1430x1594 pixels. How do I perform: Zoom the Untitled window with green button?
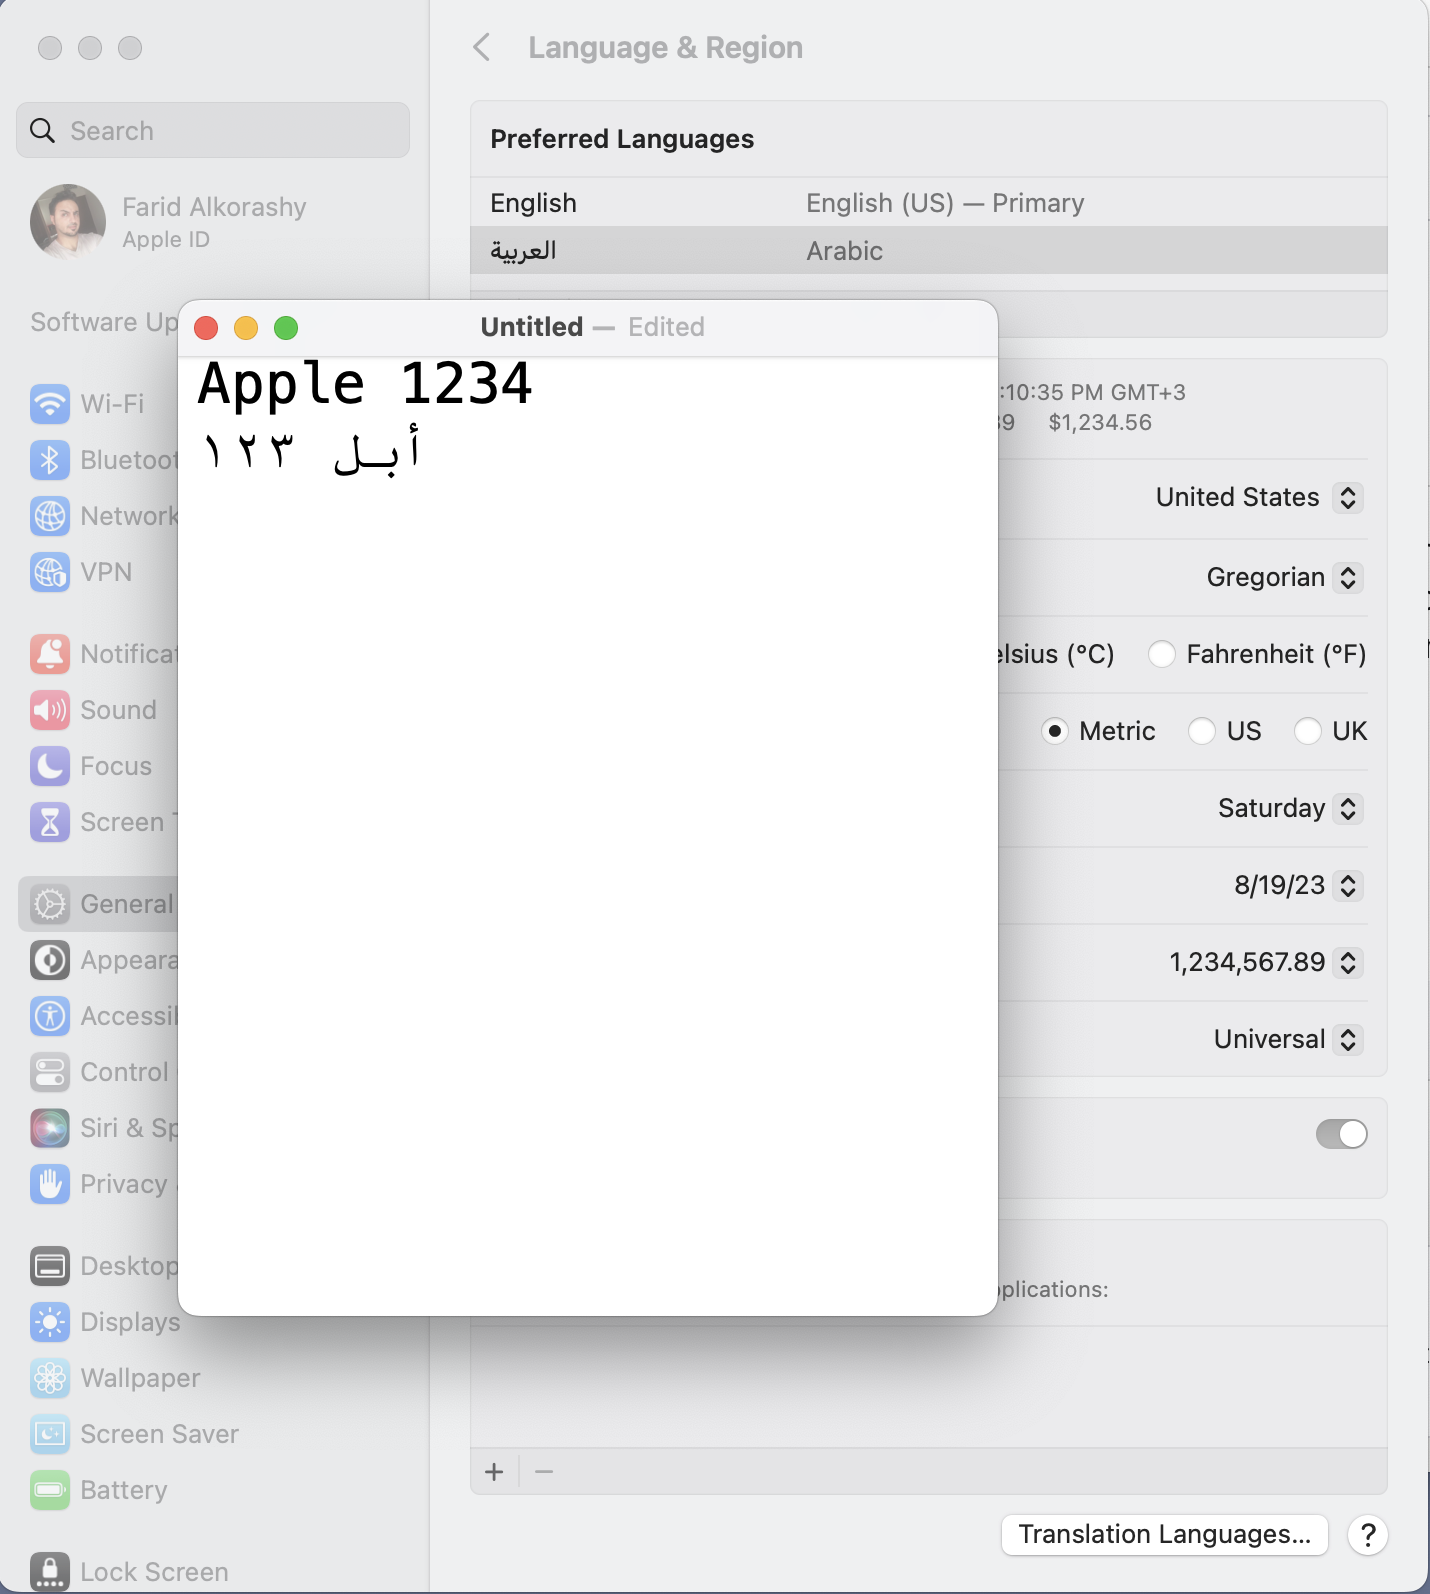(x=286, y=328)
